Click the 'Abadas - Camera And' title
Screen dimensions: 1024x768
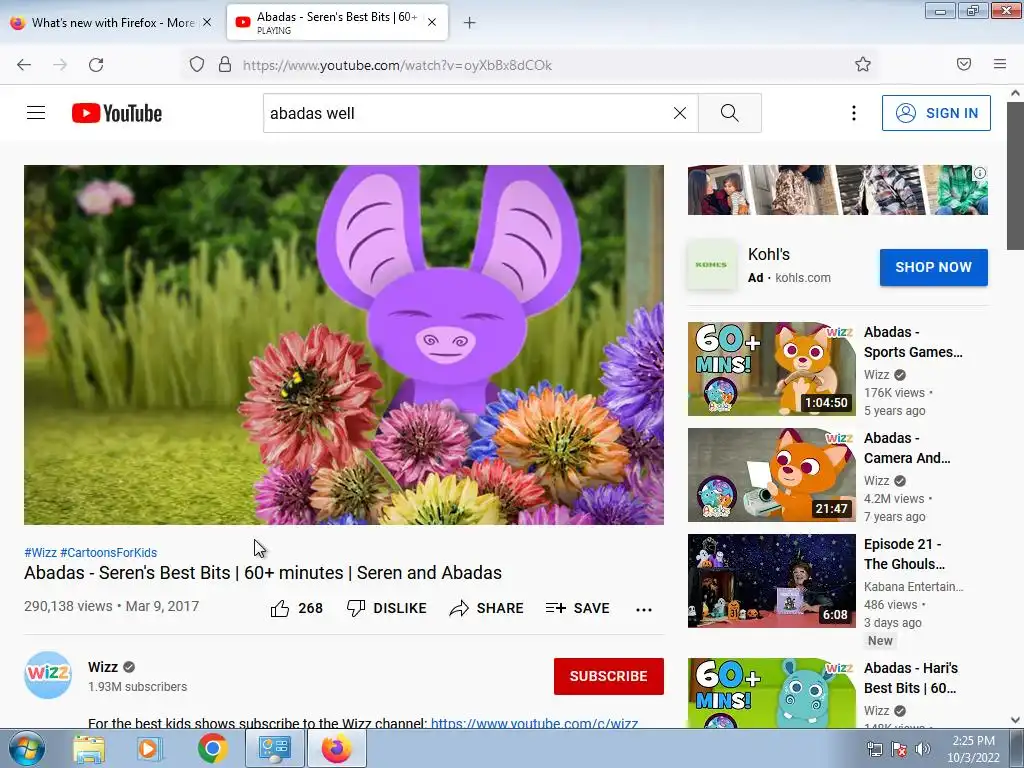click(x=907, y=448)
